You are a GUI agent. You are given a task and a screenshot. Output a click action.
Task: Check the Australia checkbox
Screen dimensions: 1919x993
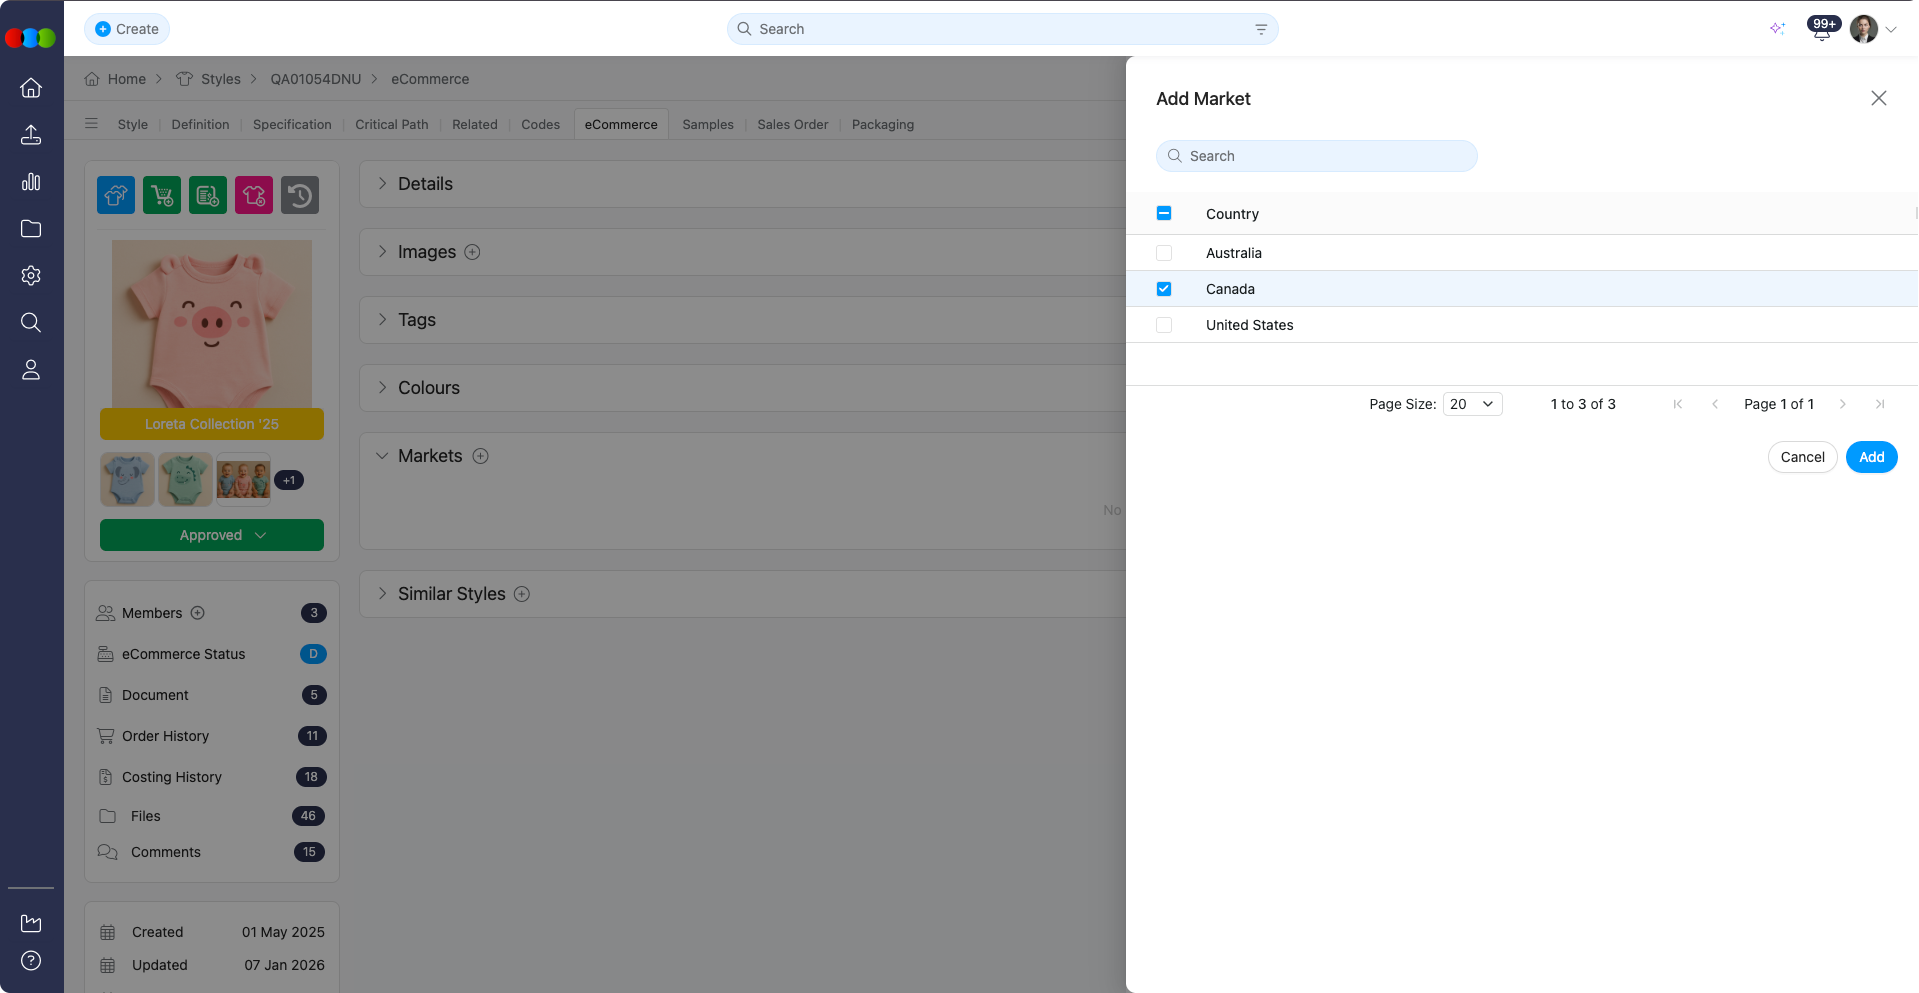(x=1164, y=254)
